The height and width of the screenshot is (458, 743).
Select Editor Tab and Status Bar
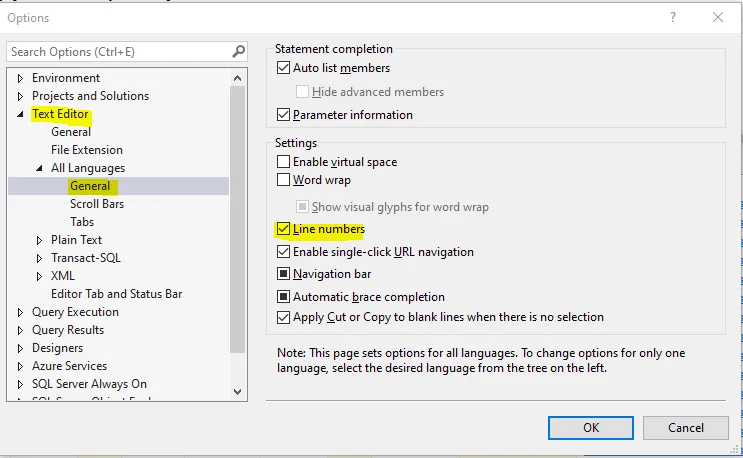pyautogui.click(x=116, y=294)
